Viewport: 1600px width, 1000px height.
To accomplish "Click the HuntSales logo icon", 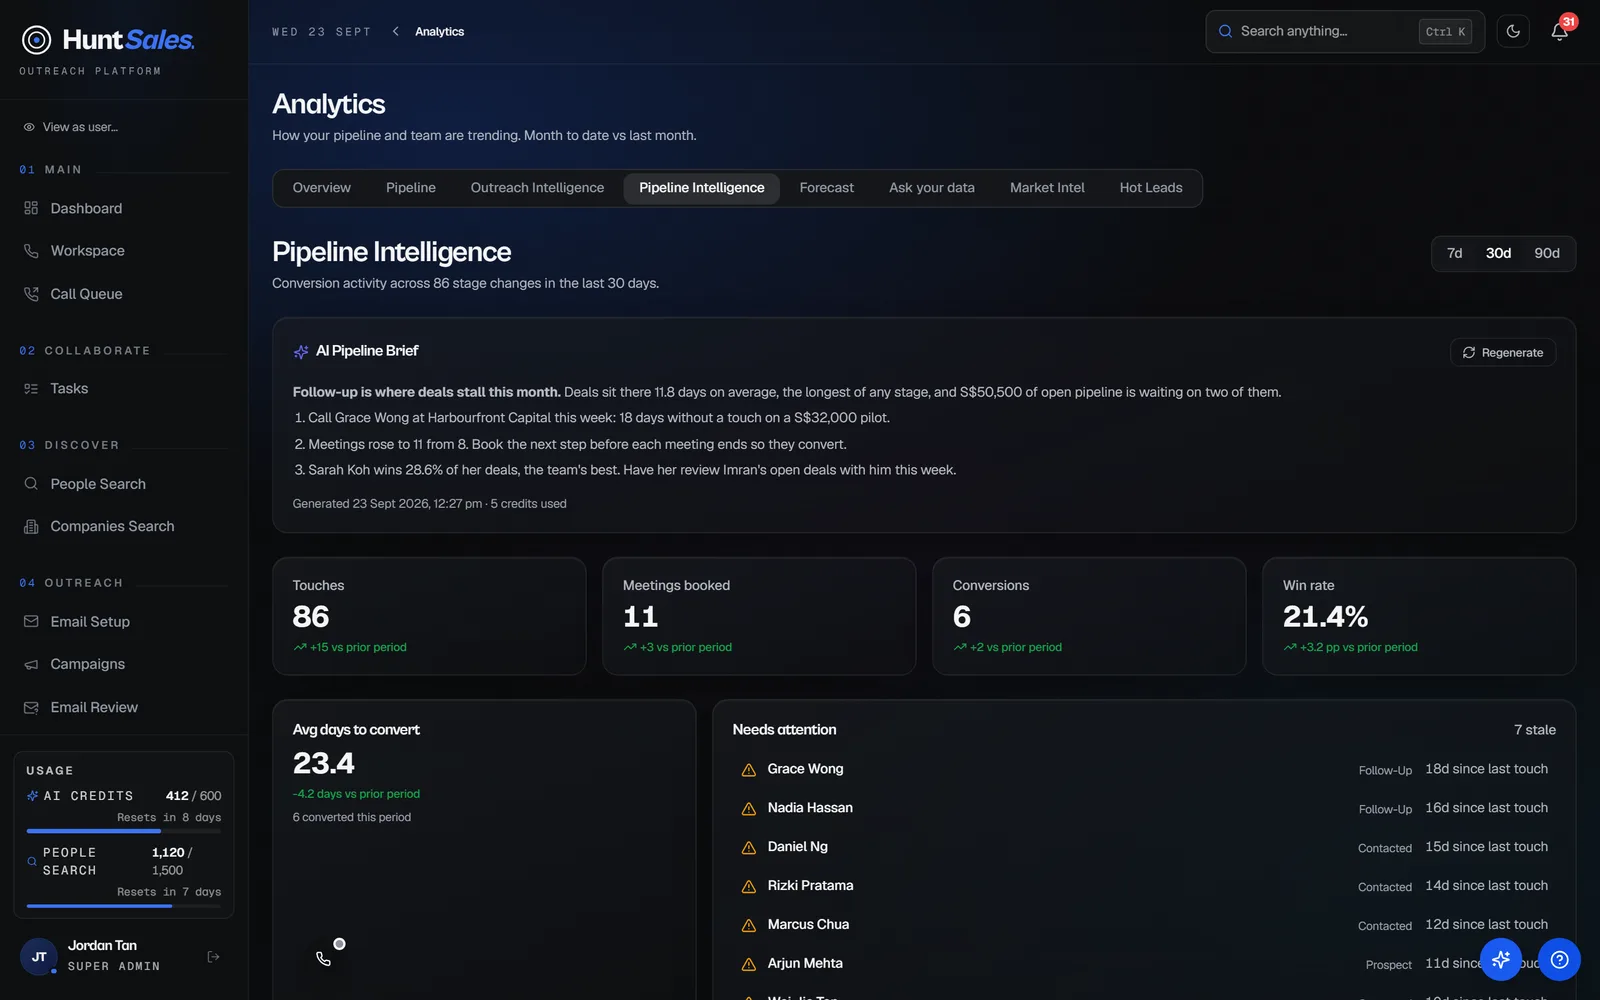I will point(37,40).
